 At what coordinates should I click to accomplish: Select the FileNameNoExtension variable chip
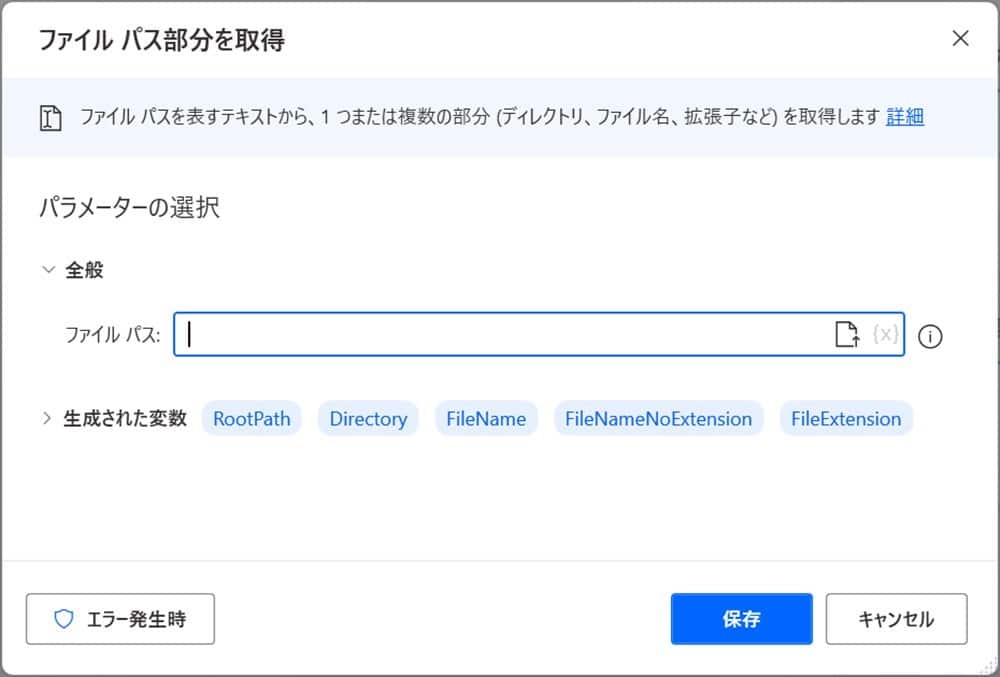pos(658,419)
